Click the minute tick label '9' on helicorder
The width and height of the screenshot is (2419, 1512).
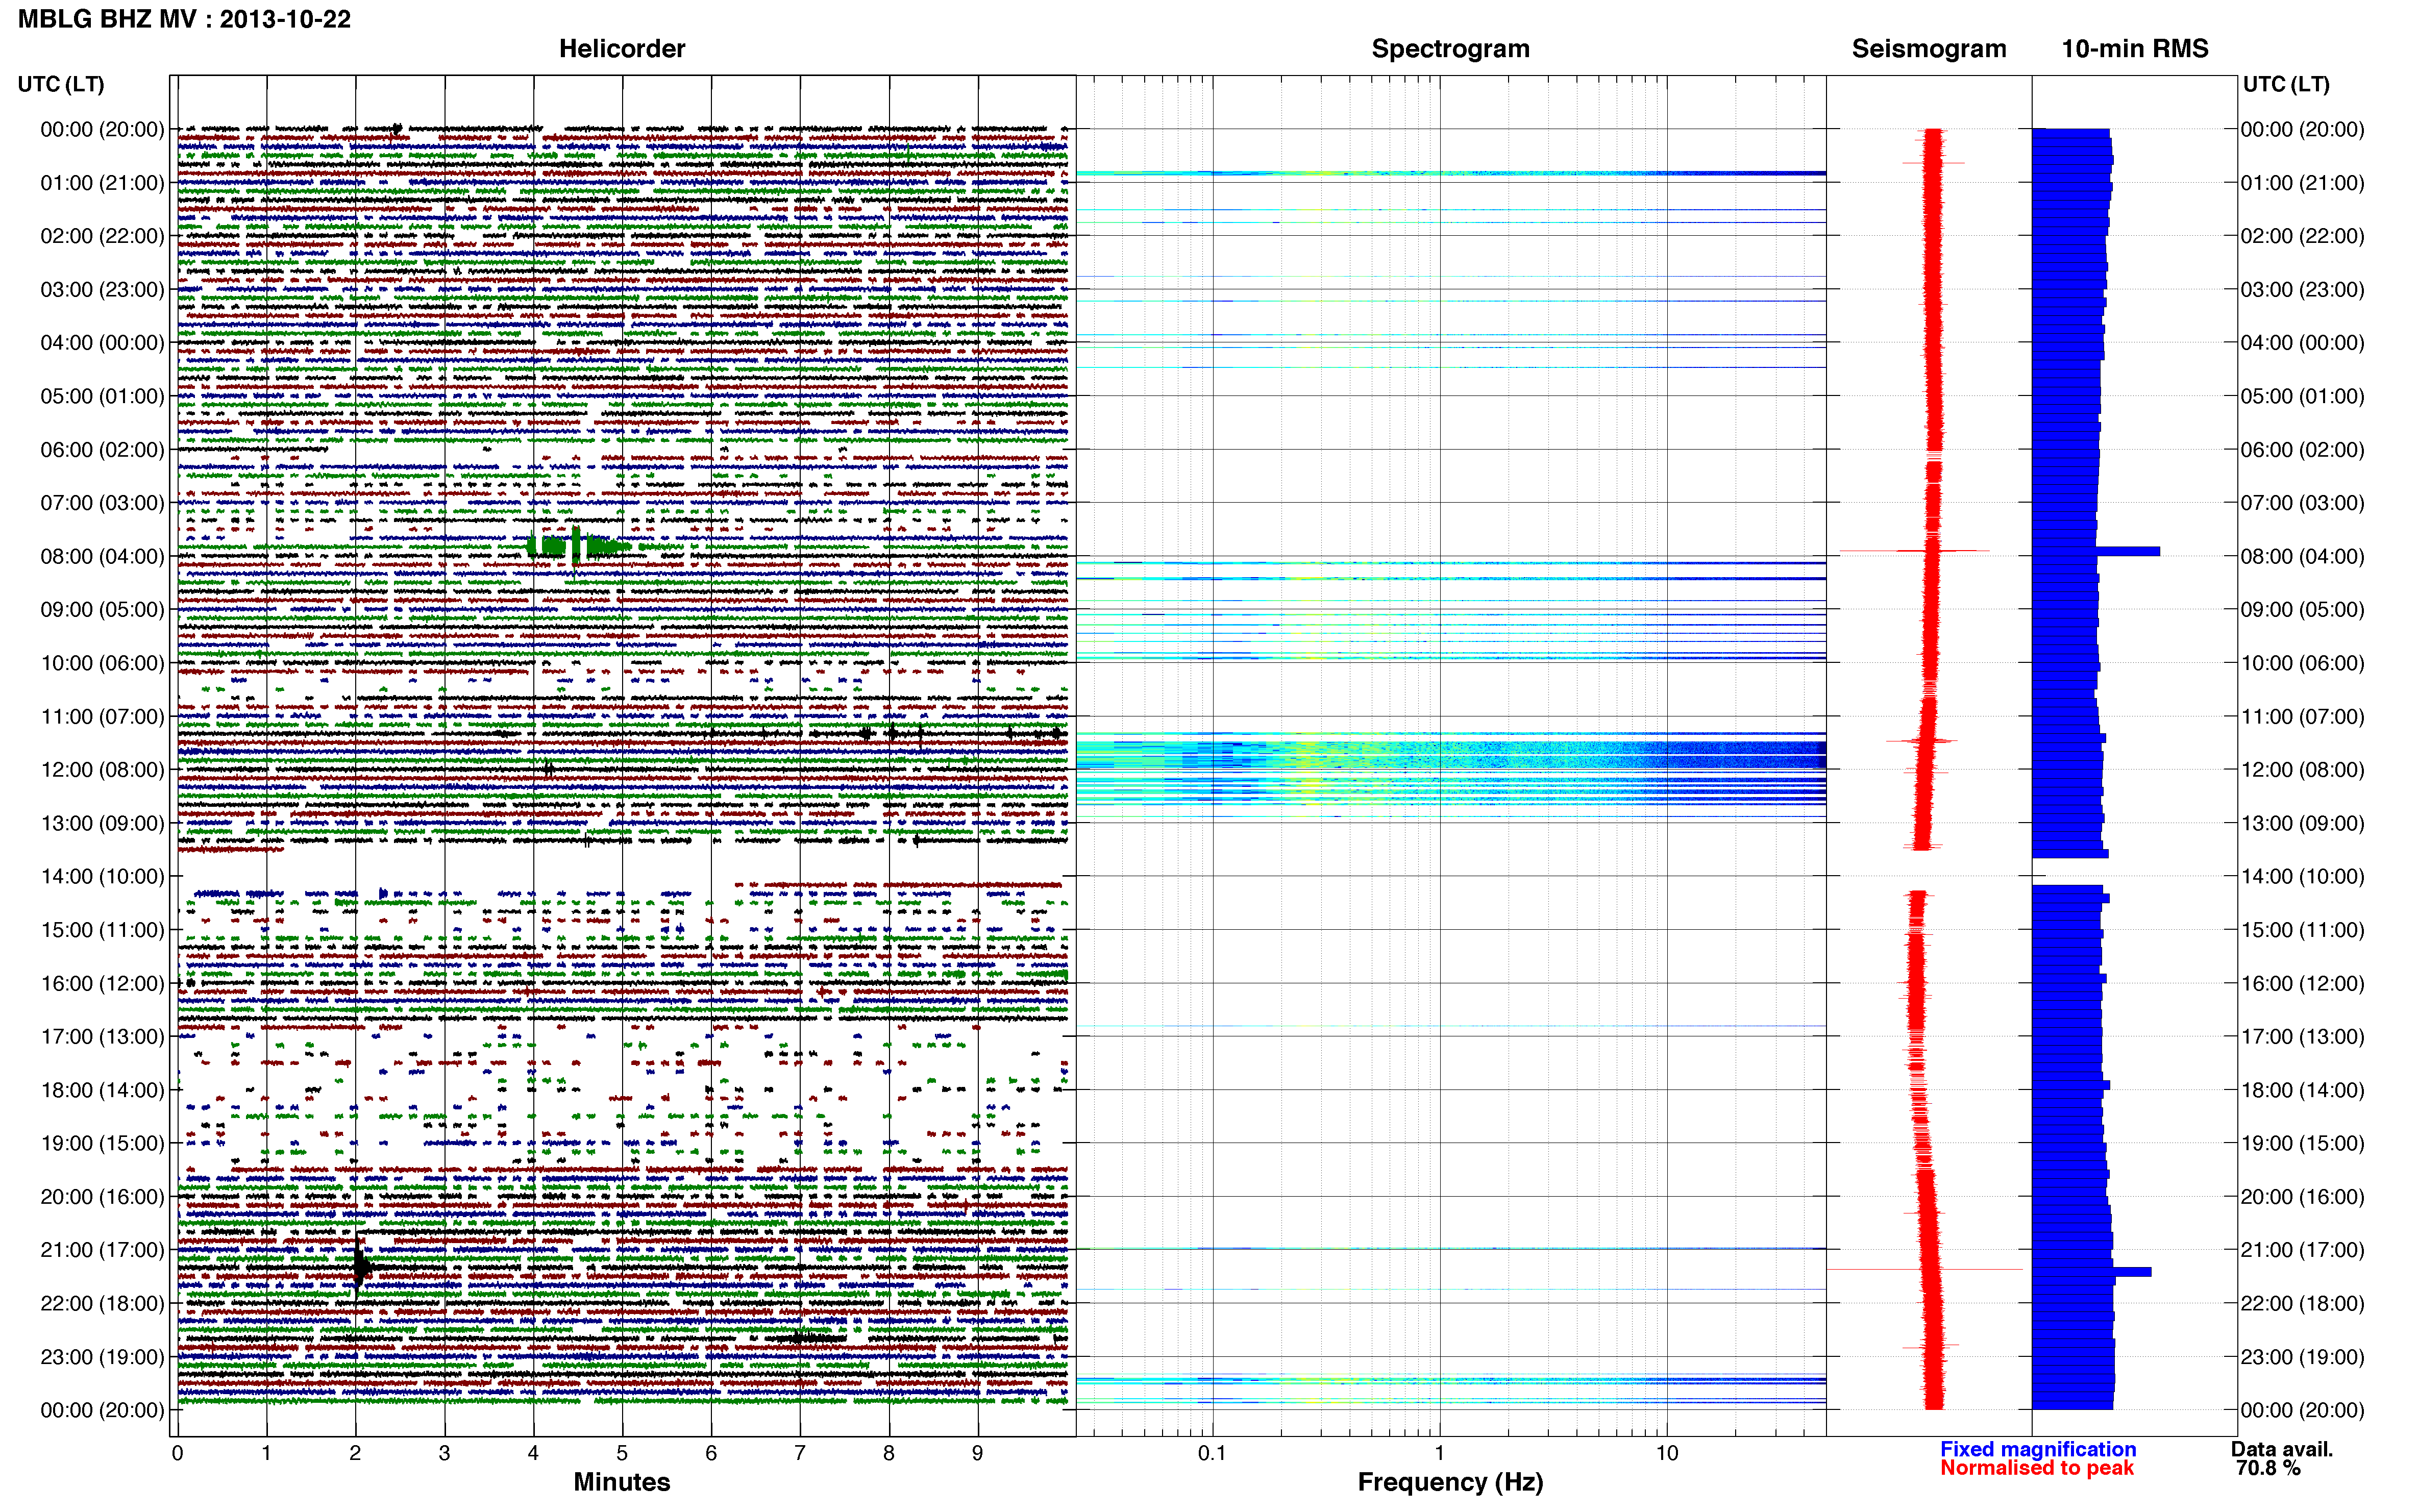(977, 1453)
